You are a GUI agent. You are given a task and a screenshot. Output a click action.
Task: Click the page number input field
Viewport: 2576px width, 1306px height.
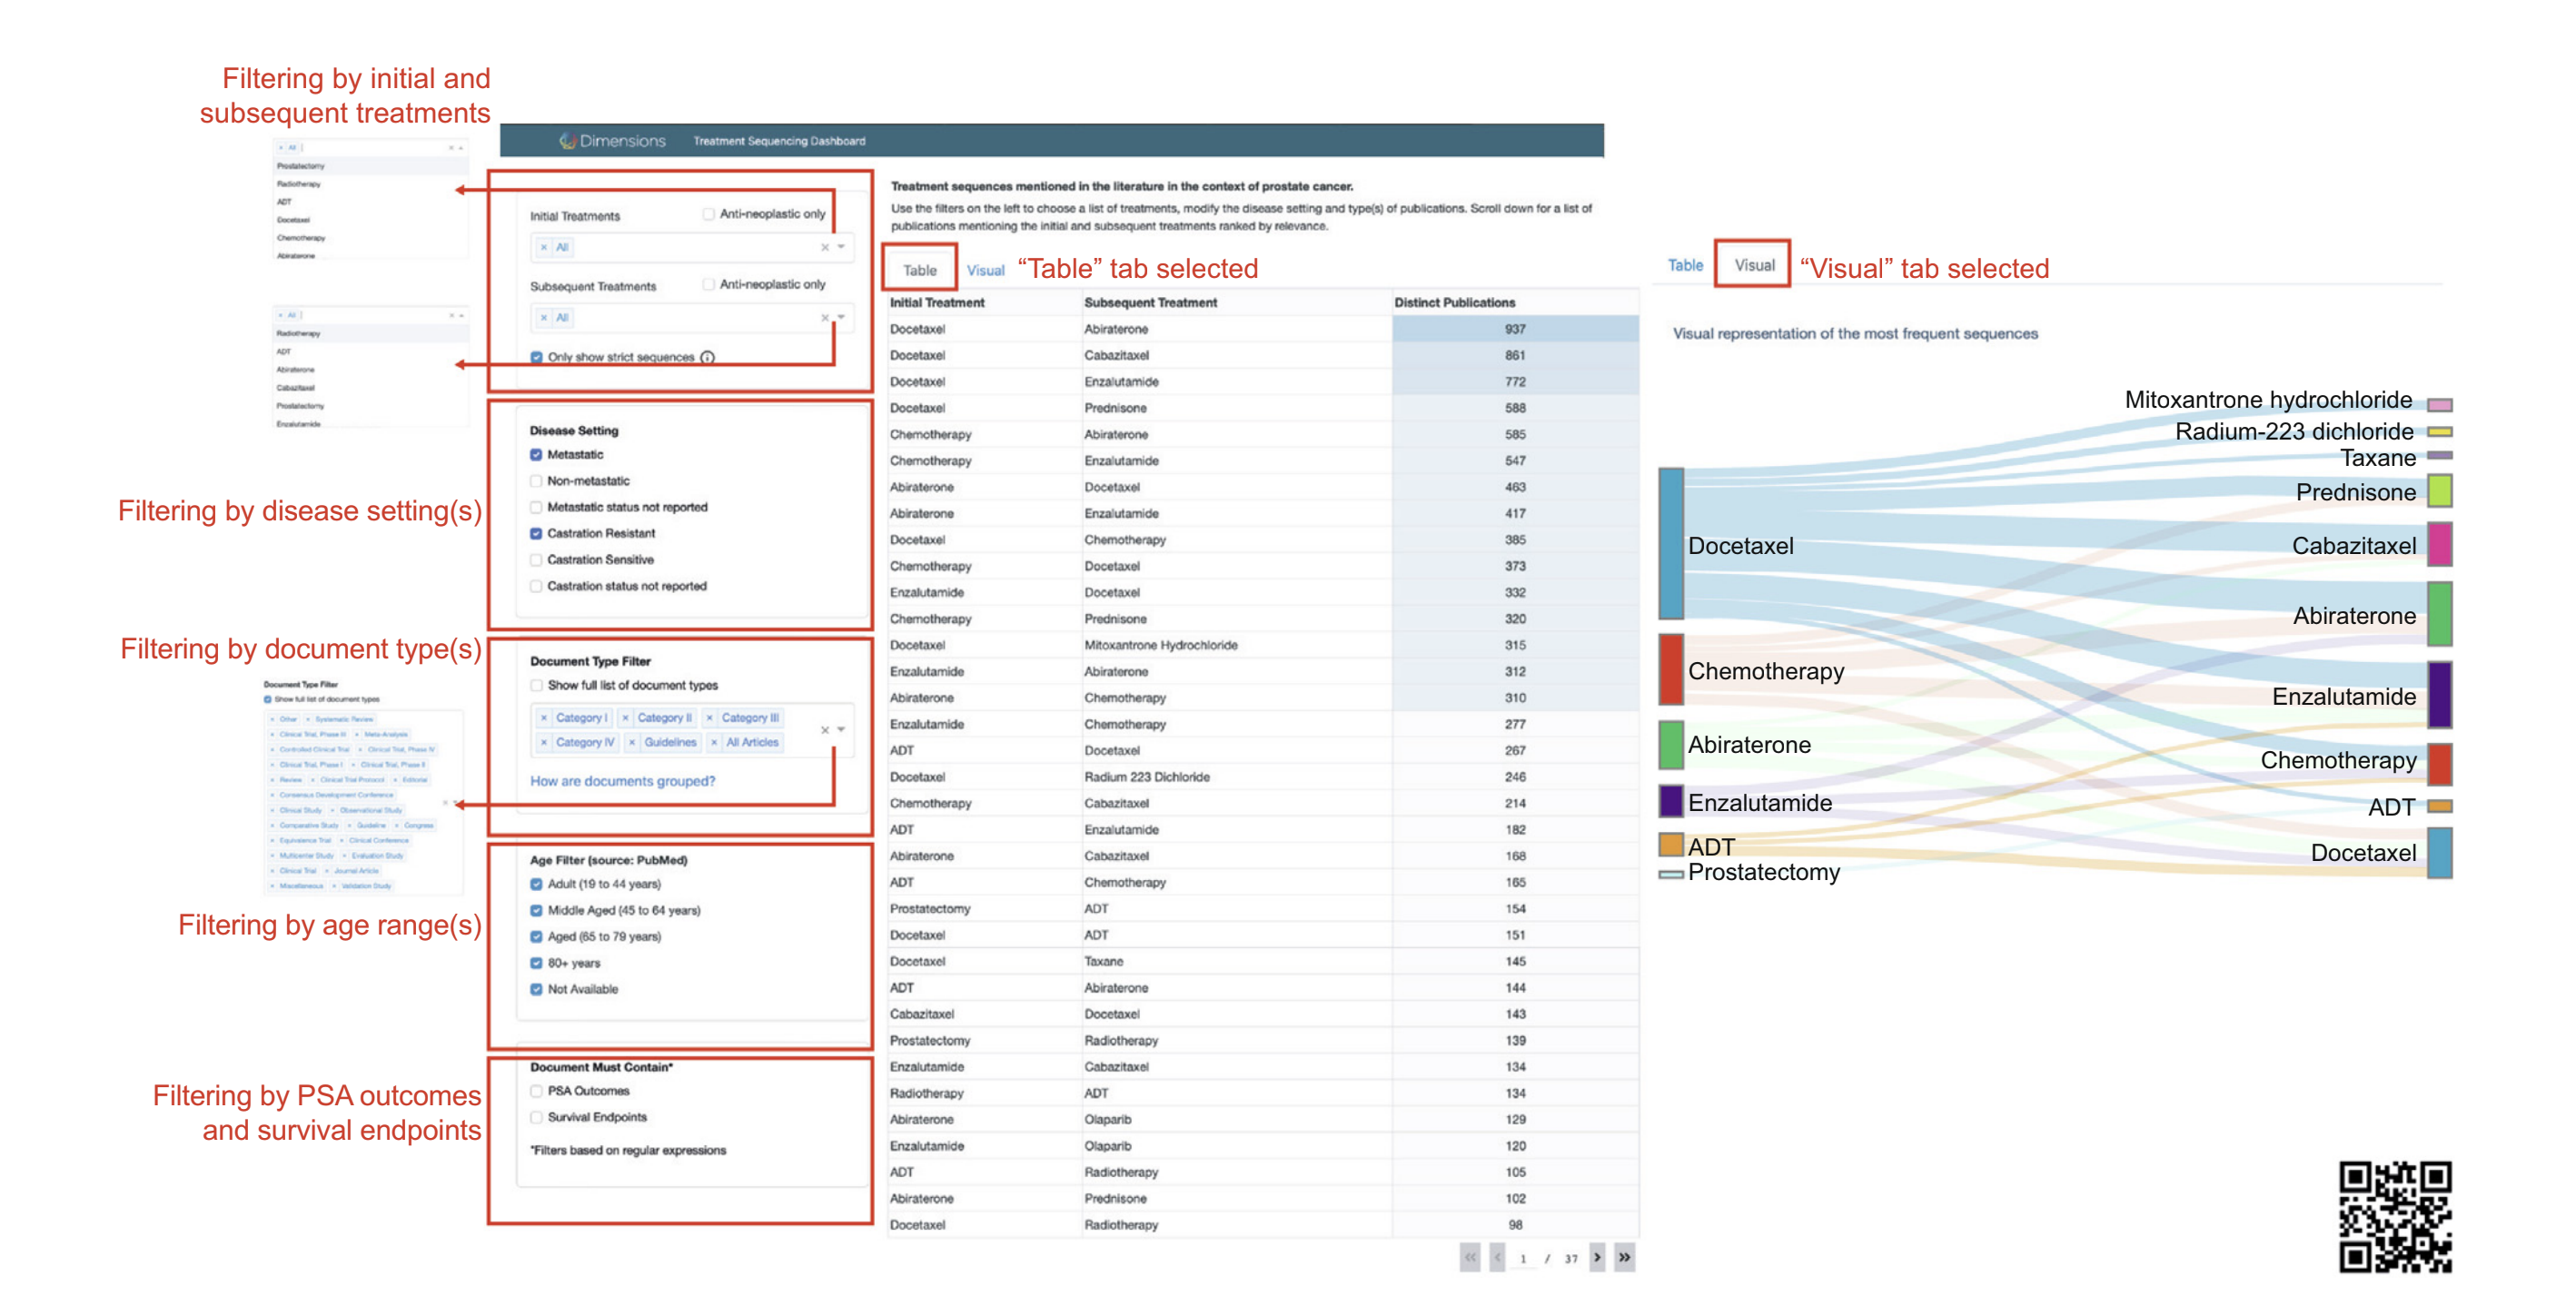pyautogui.click(x=1523, y=1259)
